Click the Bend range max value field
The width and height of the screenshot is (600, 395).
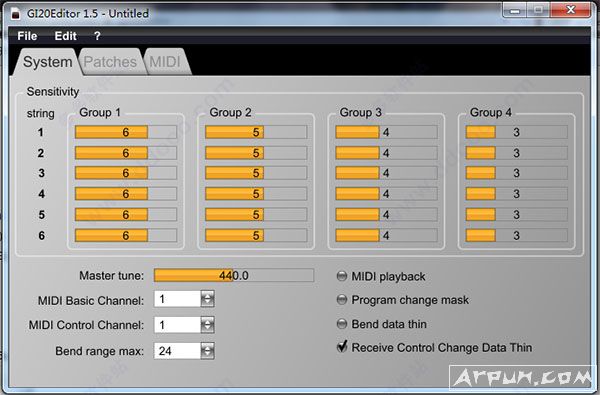point(177,351)
